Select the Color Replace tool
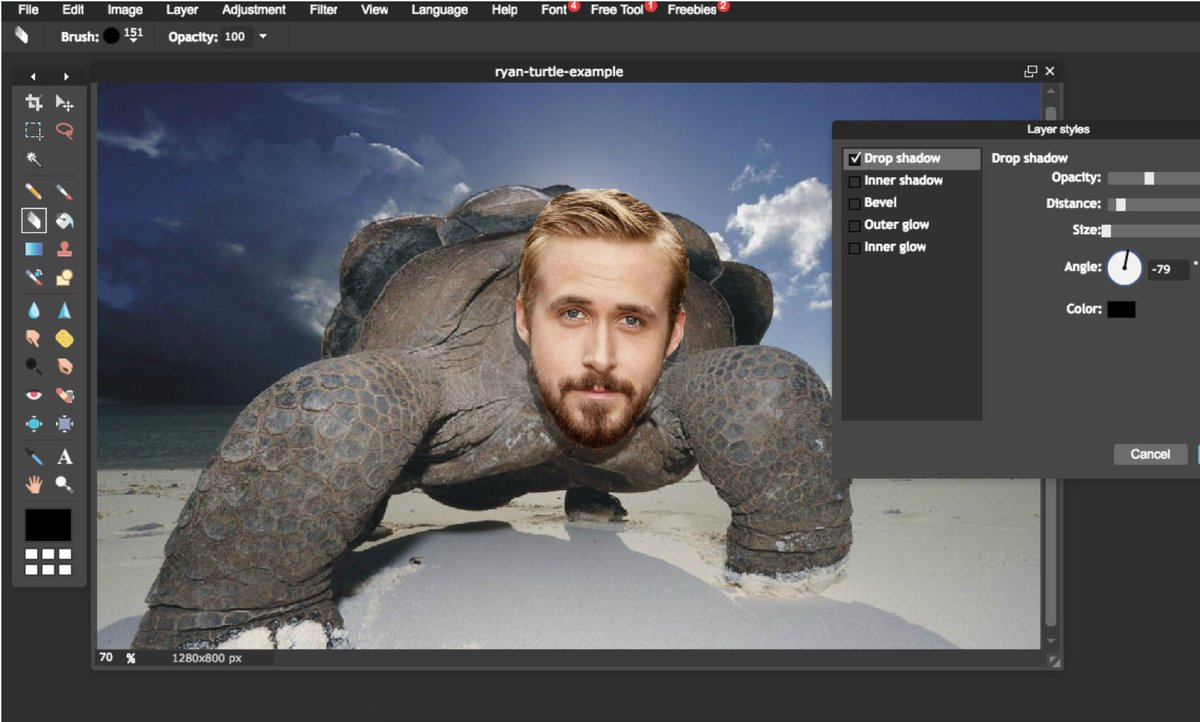Screen dimensions: 1200x722 [x=34, y=278]
